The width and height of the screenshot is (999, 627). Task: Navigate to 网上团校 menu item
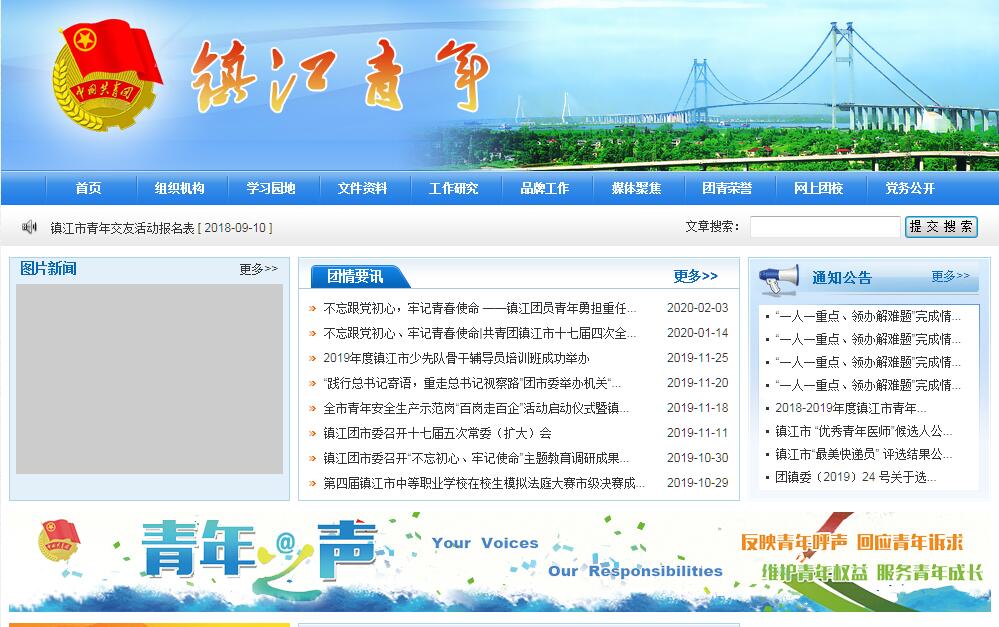(x=818, y=188)
